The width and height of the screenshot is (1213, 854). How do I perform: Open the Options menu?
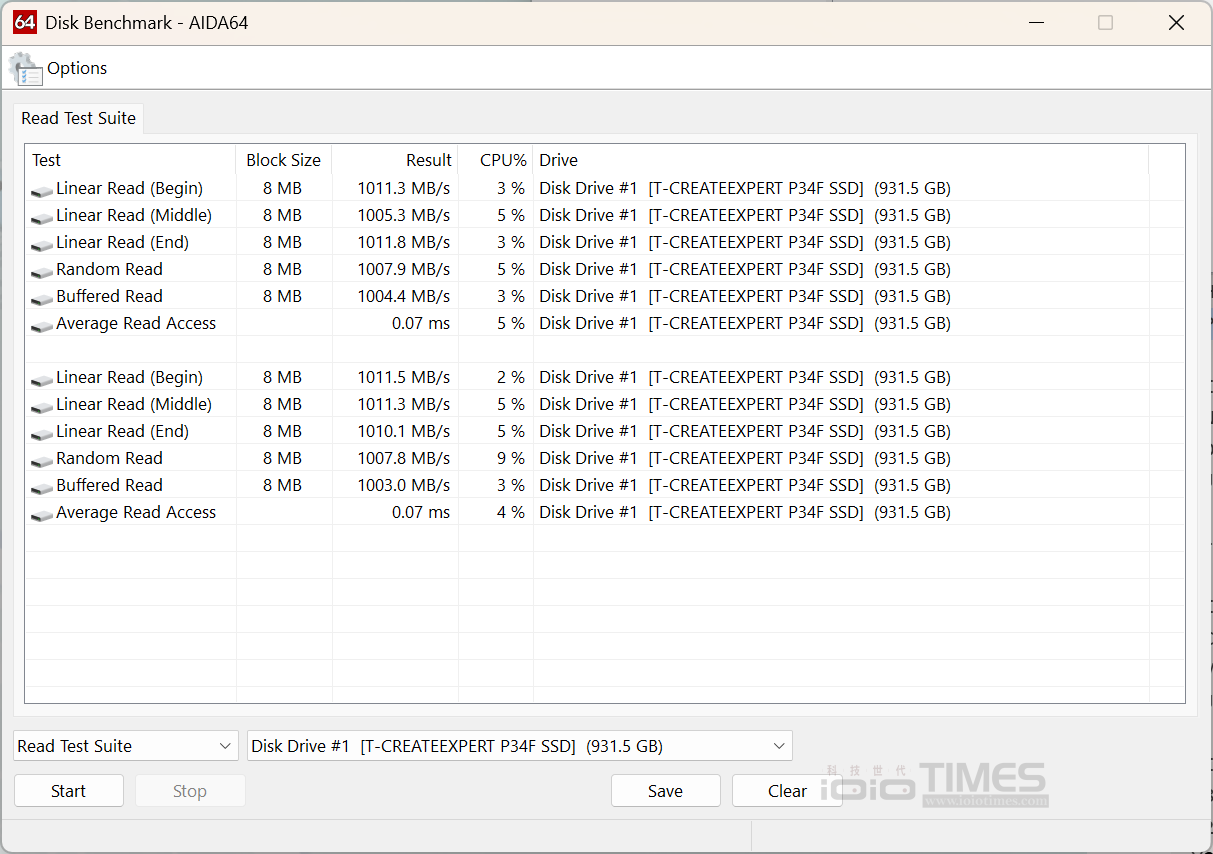(x=77, y=69)
